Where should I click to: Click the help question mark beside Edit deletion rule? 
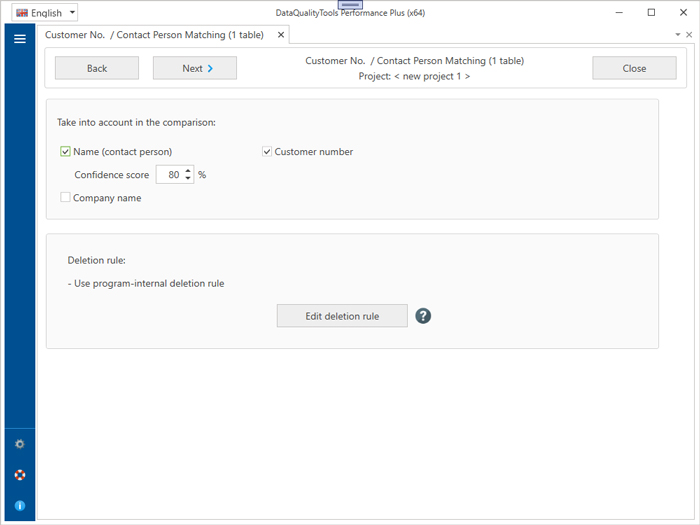pos(423,316)
